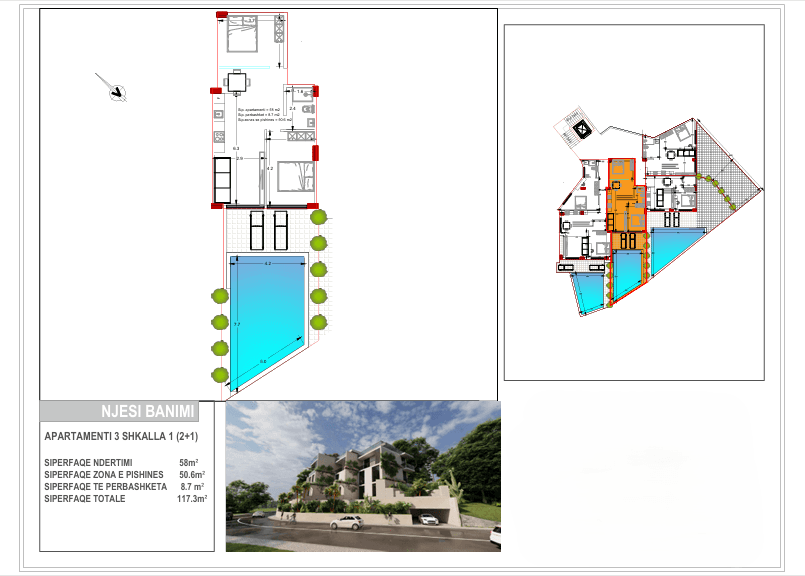The height and width of the screenshot is (576, 805).
Task: Select the dining table with four chairs
Action: [237, 83]
